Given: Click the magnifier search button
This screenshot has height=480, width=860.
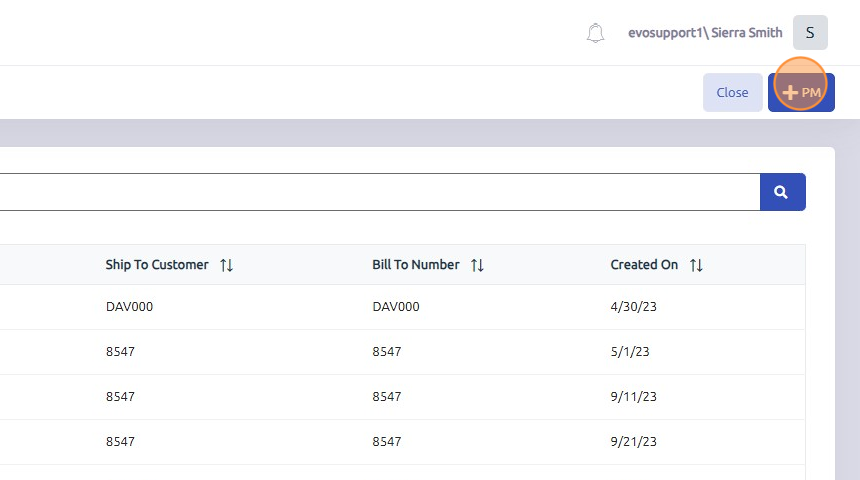Looking at the screenshot, I should coord(783,192).
